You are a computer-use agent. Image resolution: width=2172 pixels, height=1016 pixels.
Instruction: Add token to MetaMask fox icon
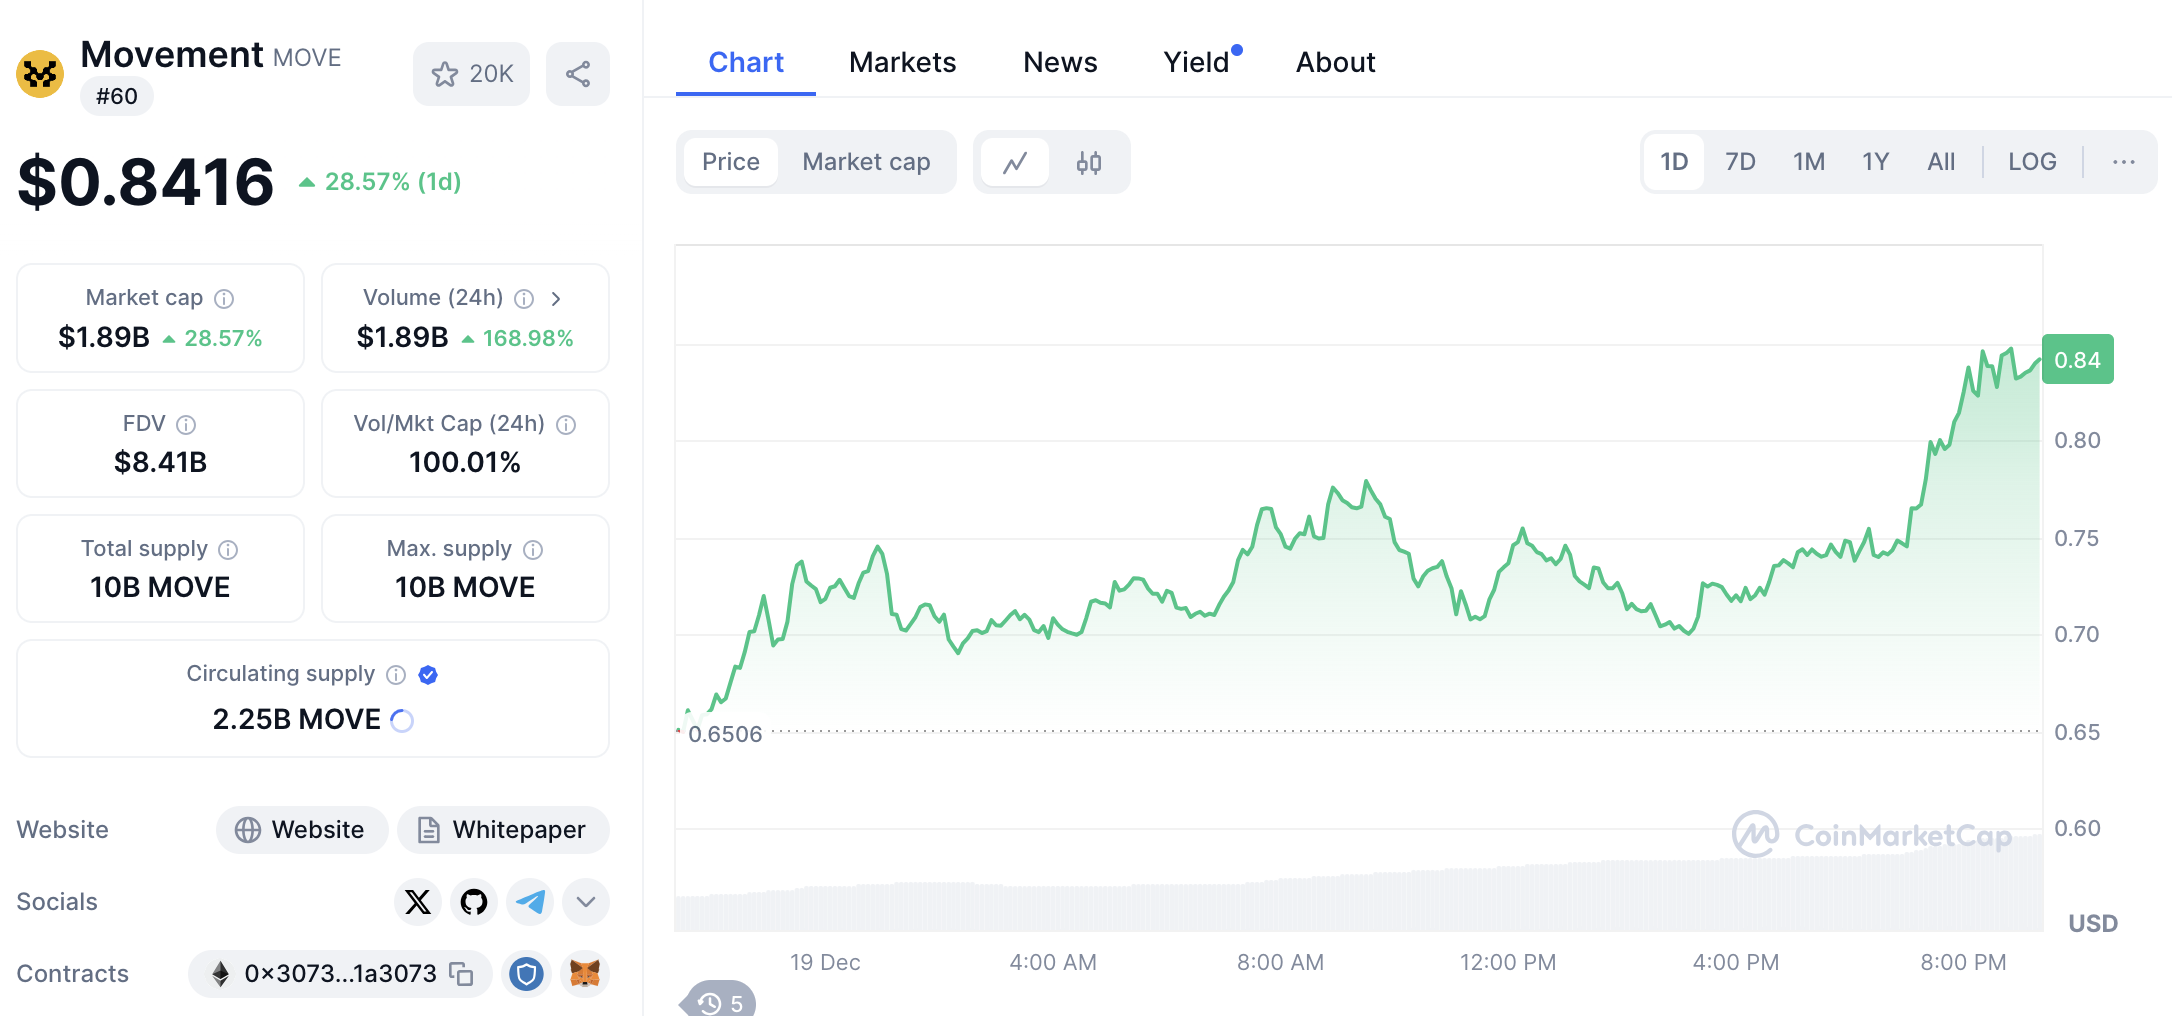585,974
